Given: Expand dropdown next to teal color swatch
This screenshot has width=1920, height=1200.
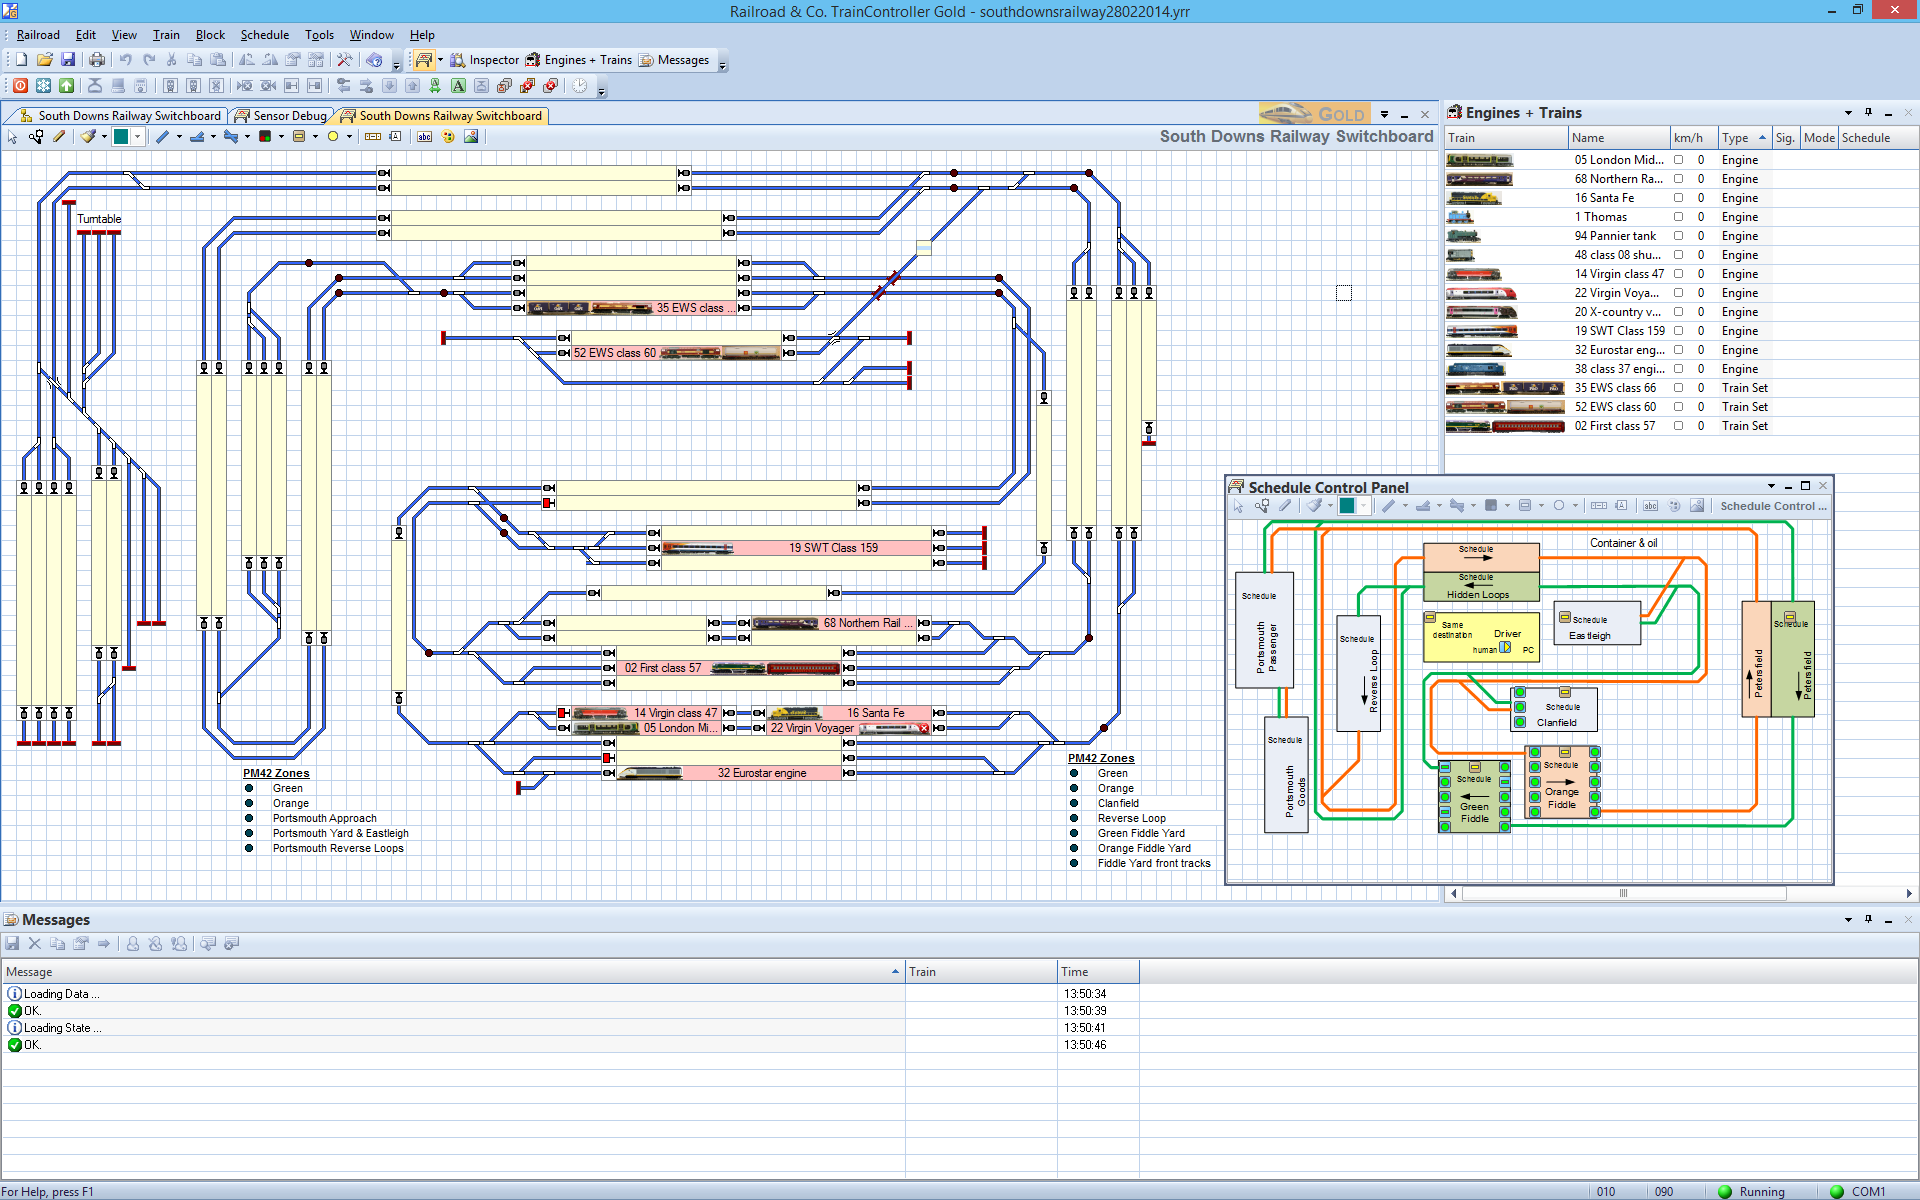Looking at the screenshot, I should point(138,137).
